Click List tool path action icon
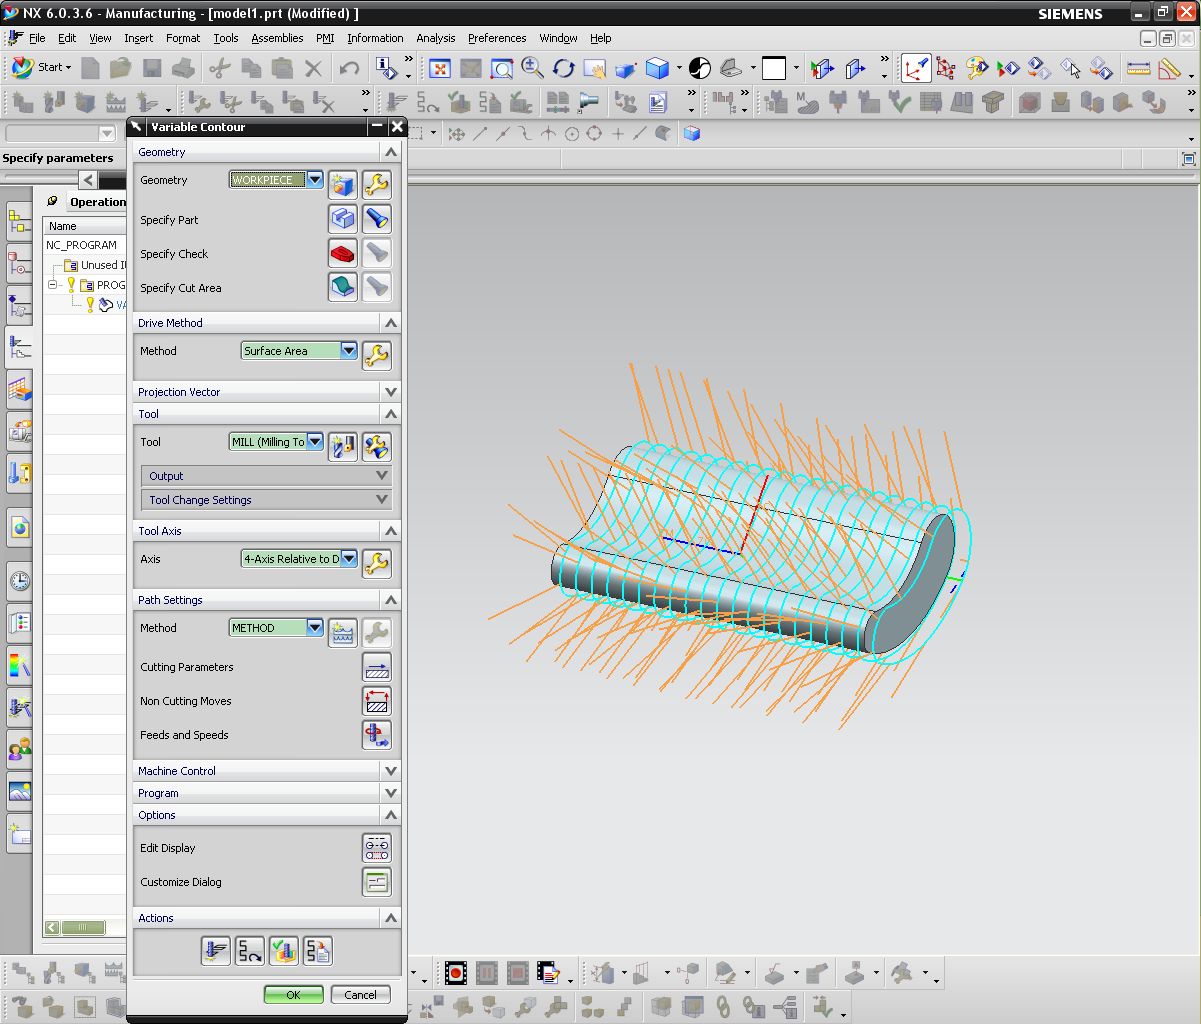The image size is (1201, 1024). pos(318,951)
